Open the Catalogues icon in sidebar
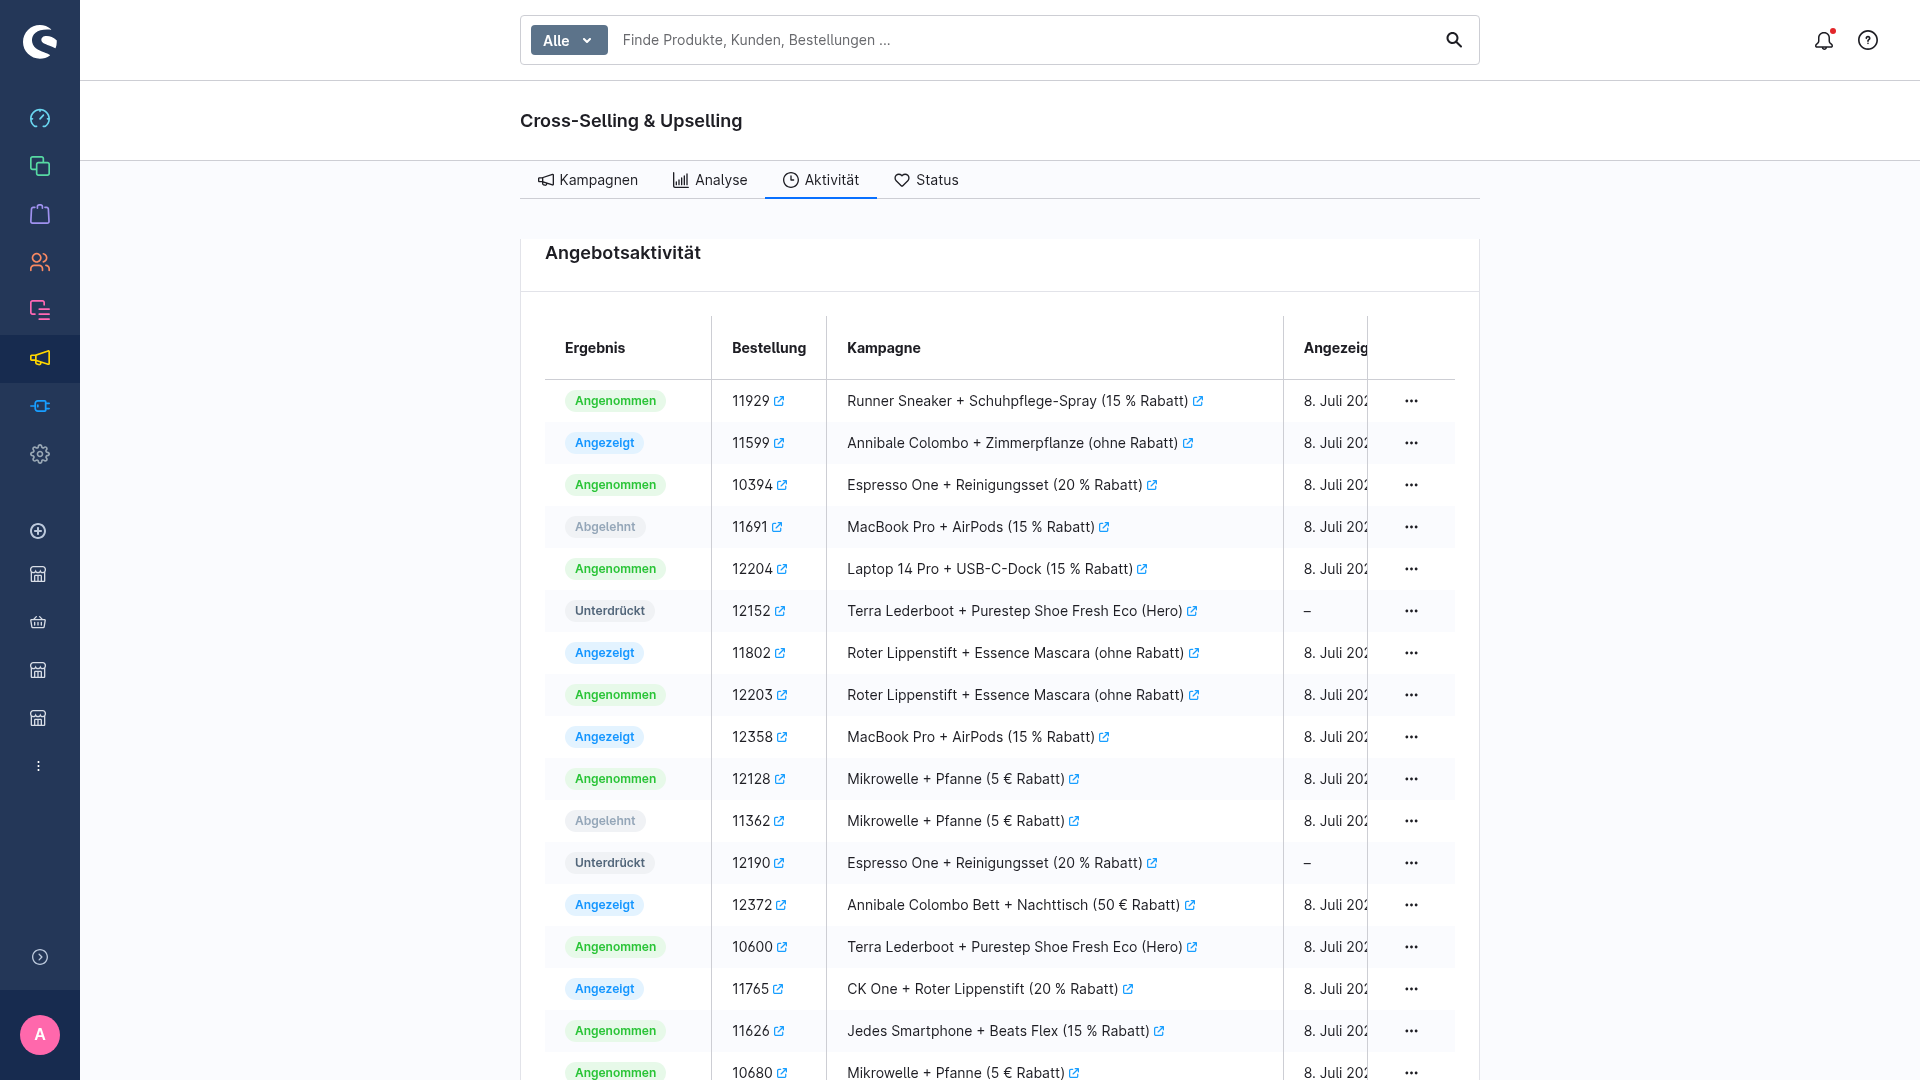Viewport: 1920px width, 1080px height. [x=40, y=166]
